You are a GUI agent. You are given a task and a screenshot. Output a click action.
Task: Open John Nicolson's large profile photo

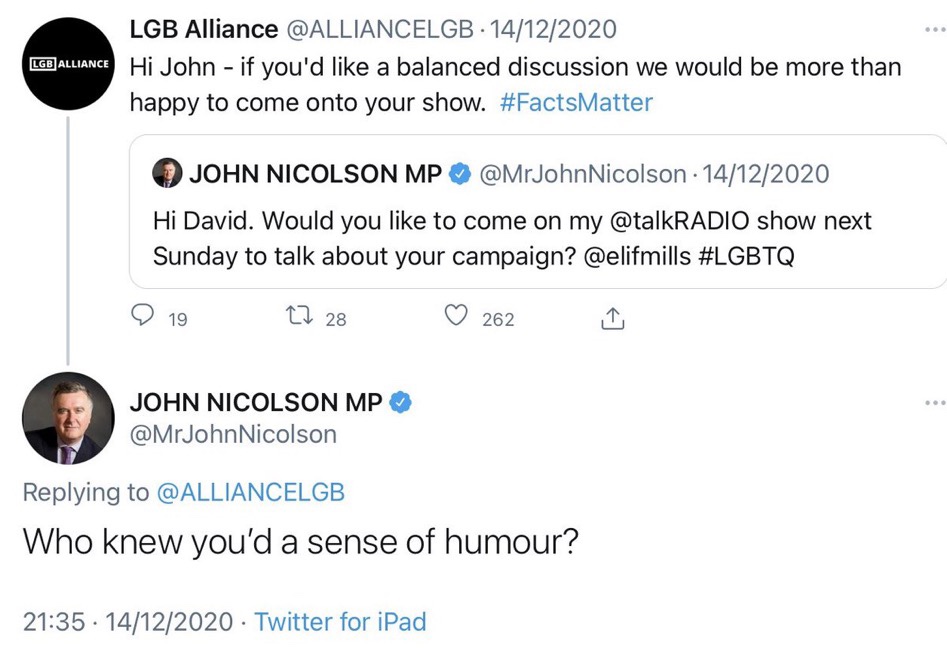click(x=69, y=418)
